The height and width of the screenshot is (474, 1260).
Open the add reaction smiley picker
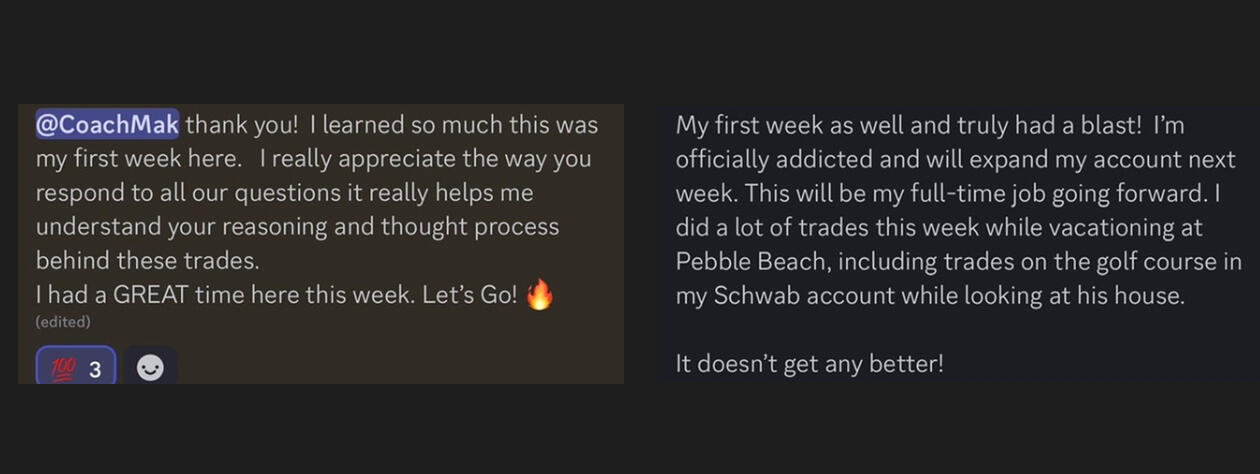pyautogui.click(x=150, y=368)
